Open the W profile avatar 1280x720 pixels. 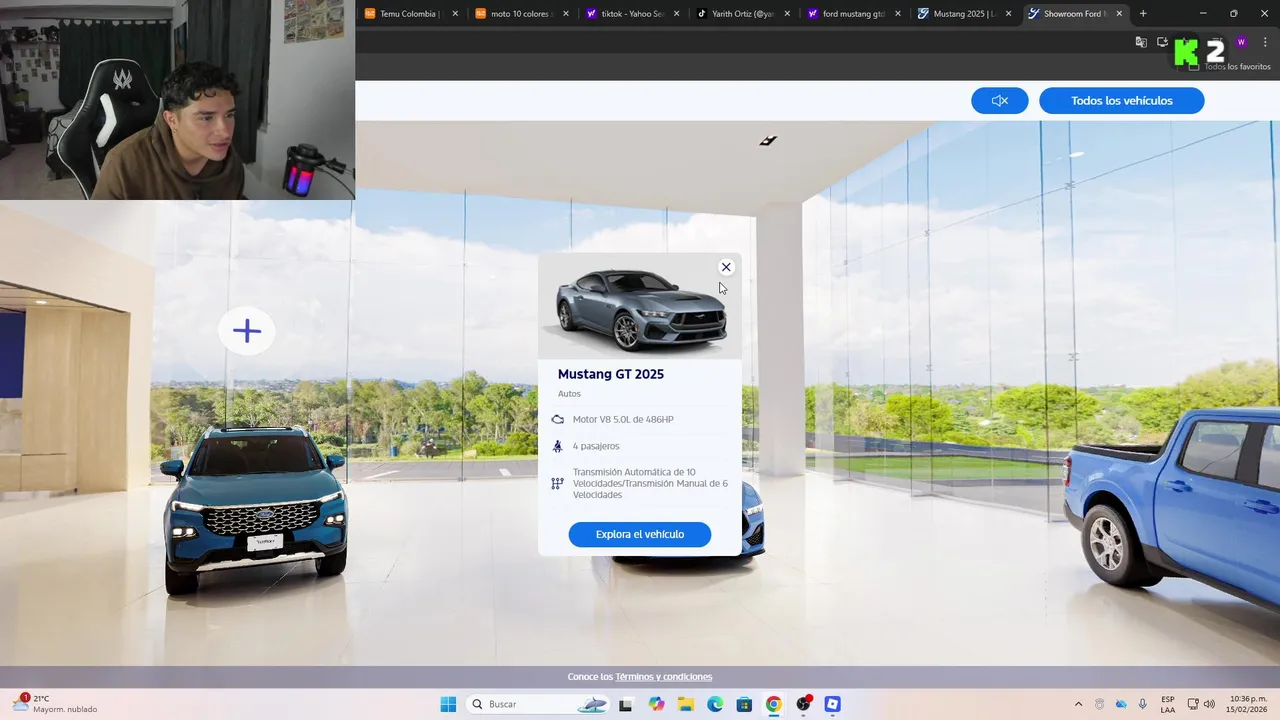coord(1241,42)
